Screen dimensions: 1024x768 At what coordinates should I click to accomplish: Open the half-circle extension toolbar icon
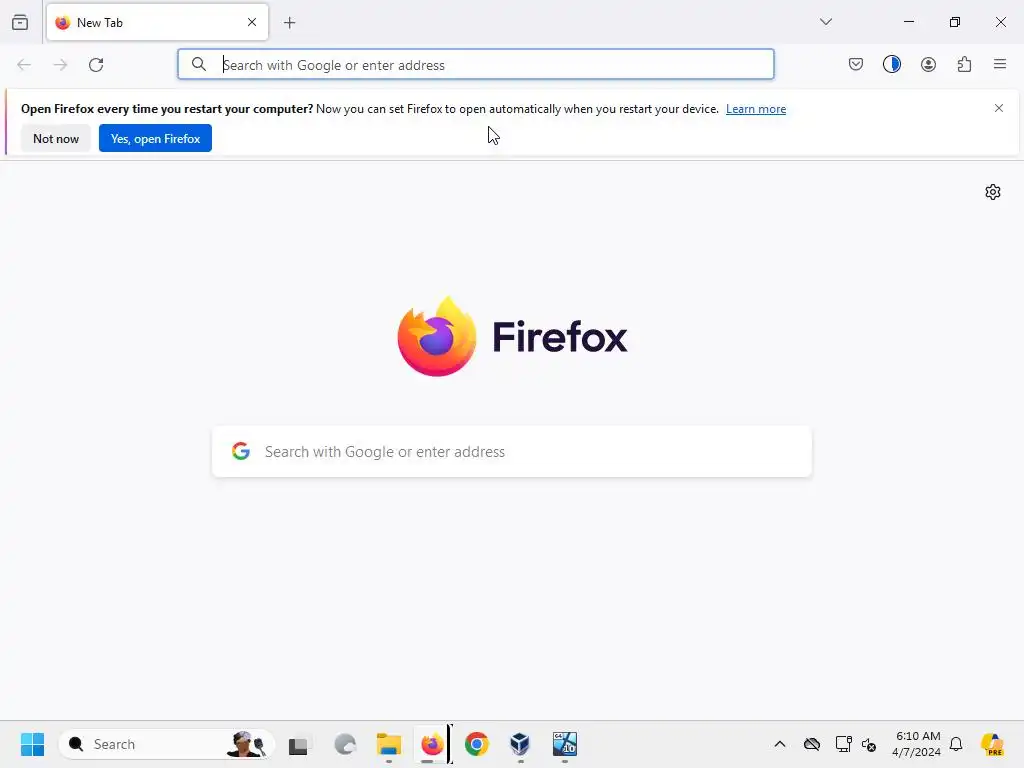point(892,64)
